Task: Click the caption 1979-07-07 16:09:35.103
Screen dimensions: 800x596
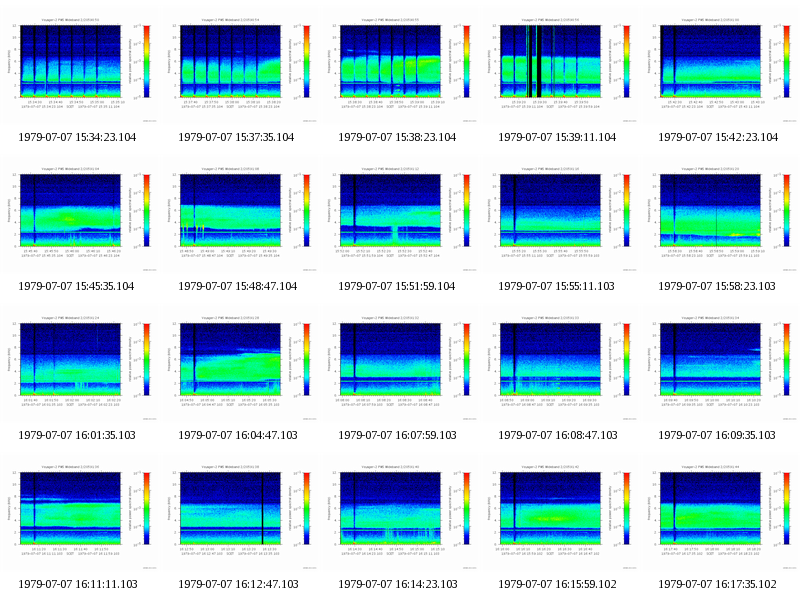Action: click(x=717, y=435)
